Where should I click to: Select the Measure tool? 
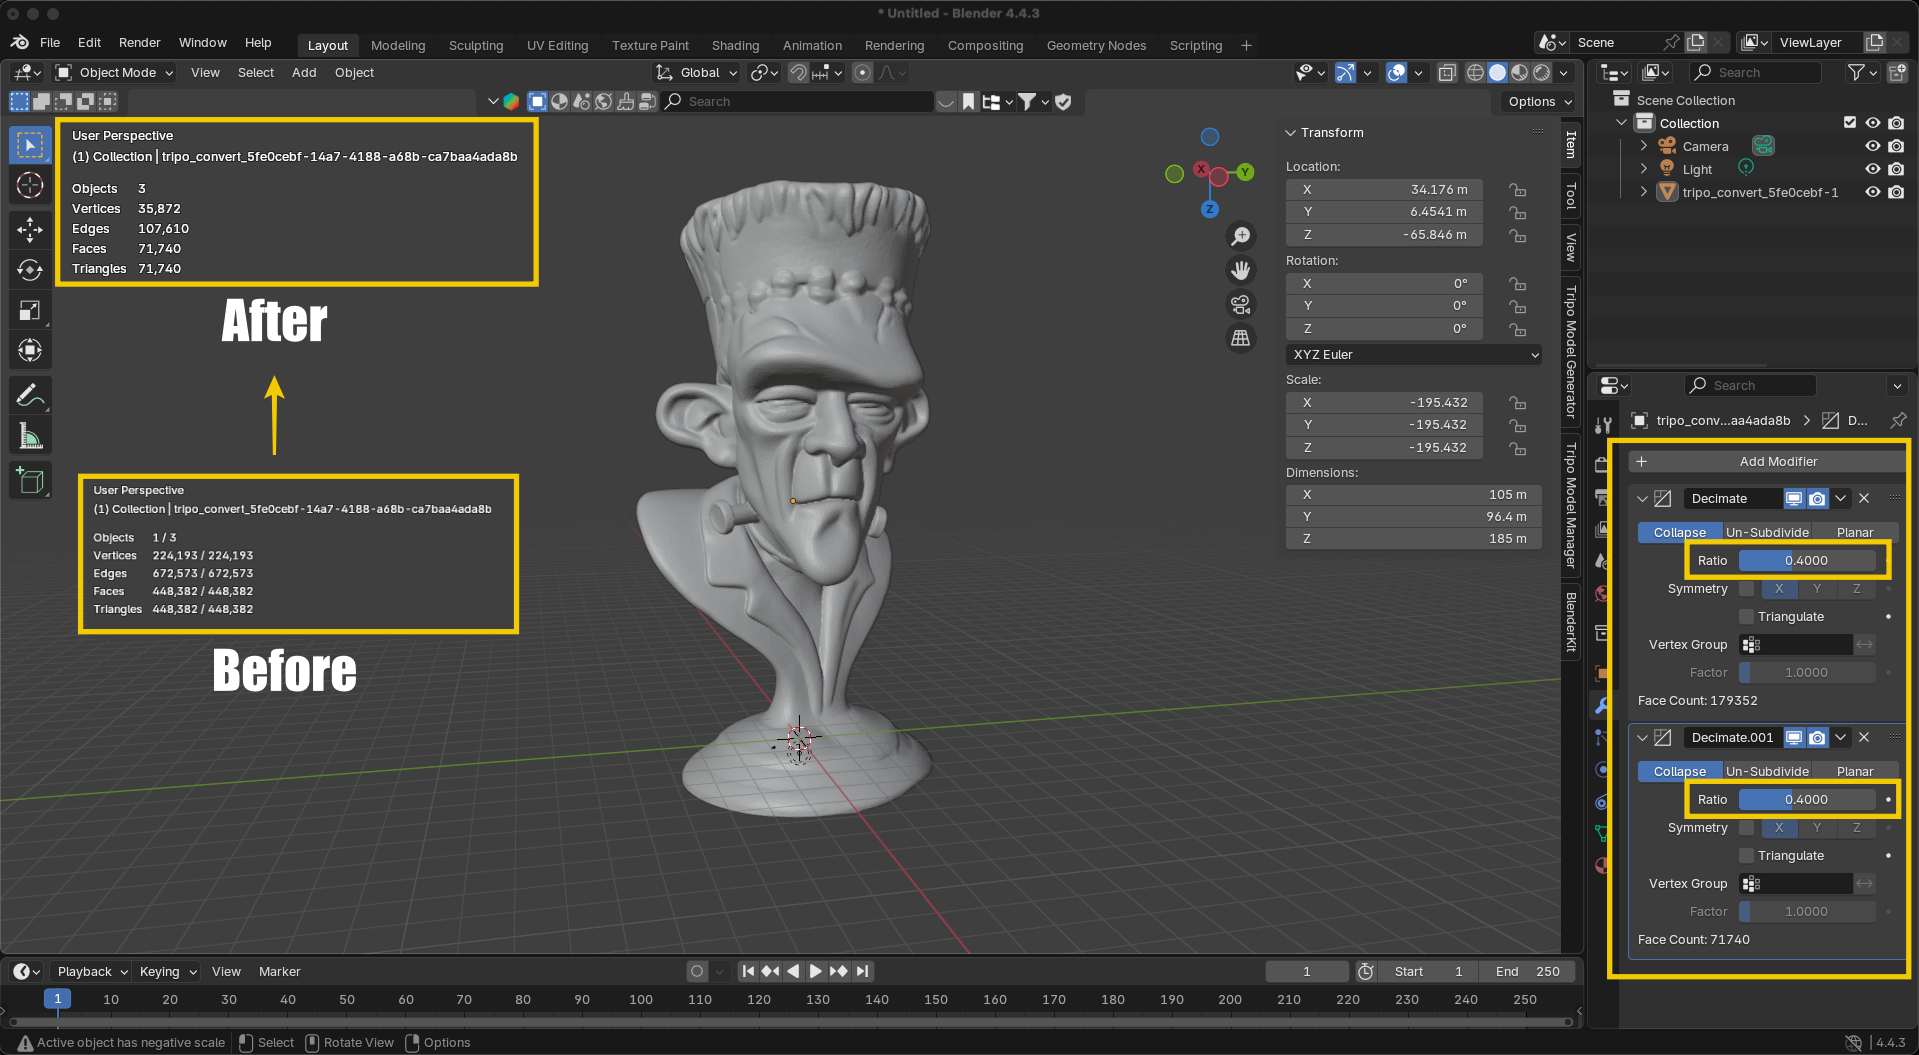pyautogui.click(x=30, y=436)
